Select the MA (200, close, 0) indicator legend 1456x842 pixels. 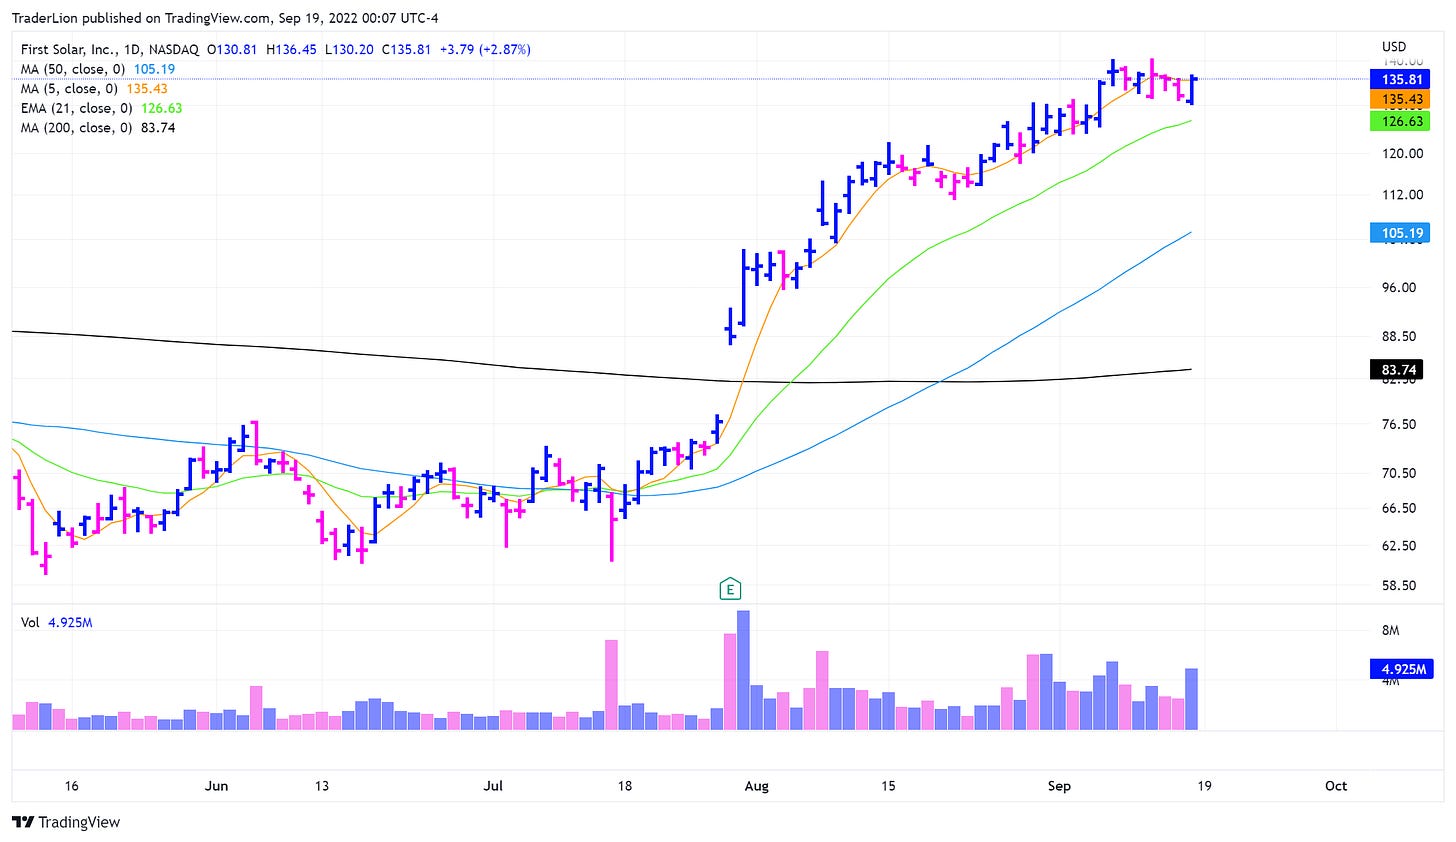pos(98,128)
